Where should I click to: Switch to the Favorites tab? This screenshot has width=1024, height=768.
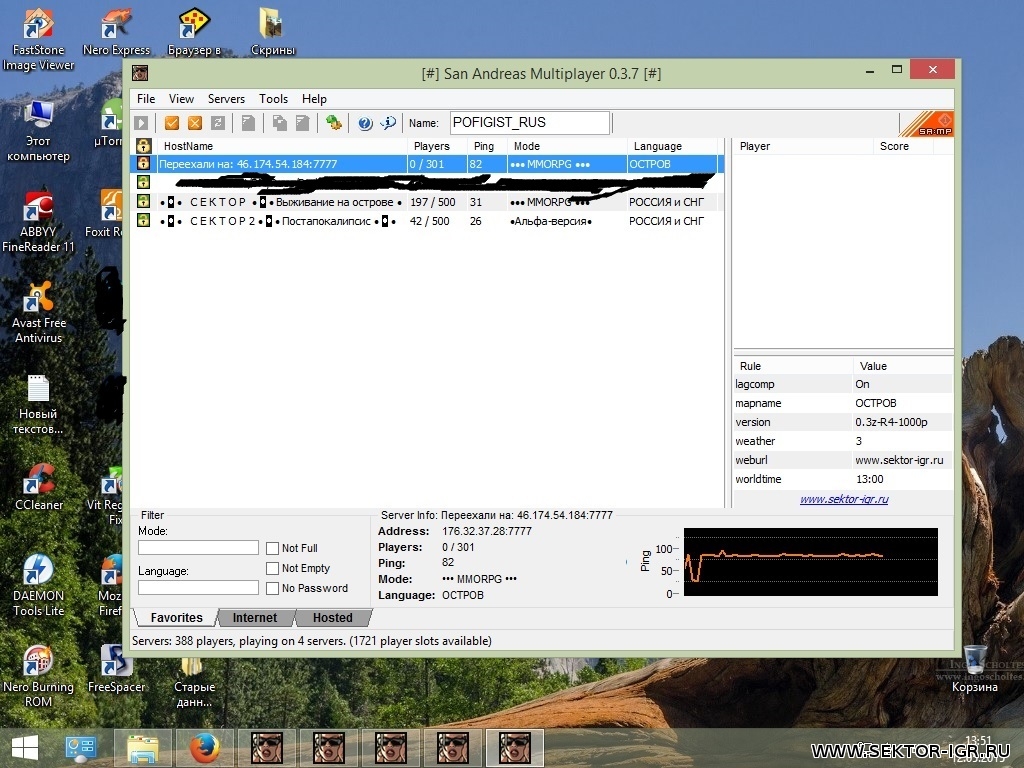[x=176, y=618]
